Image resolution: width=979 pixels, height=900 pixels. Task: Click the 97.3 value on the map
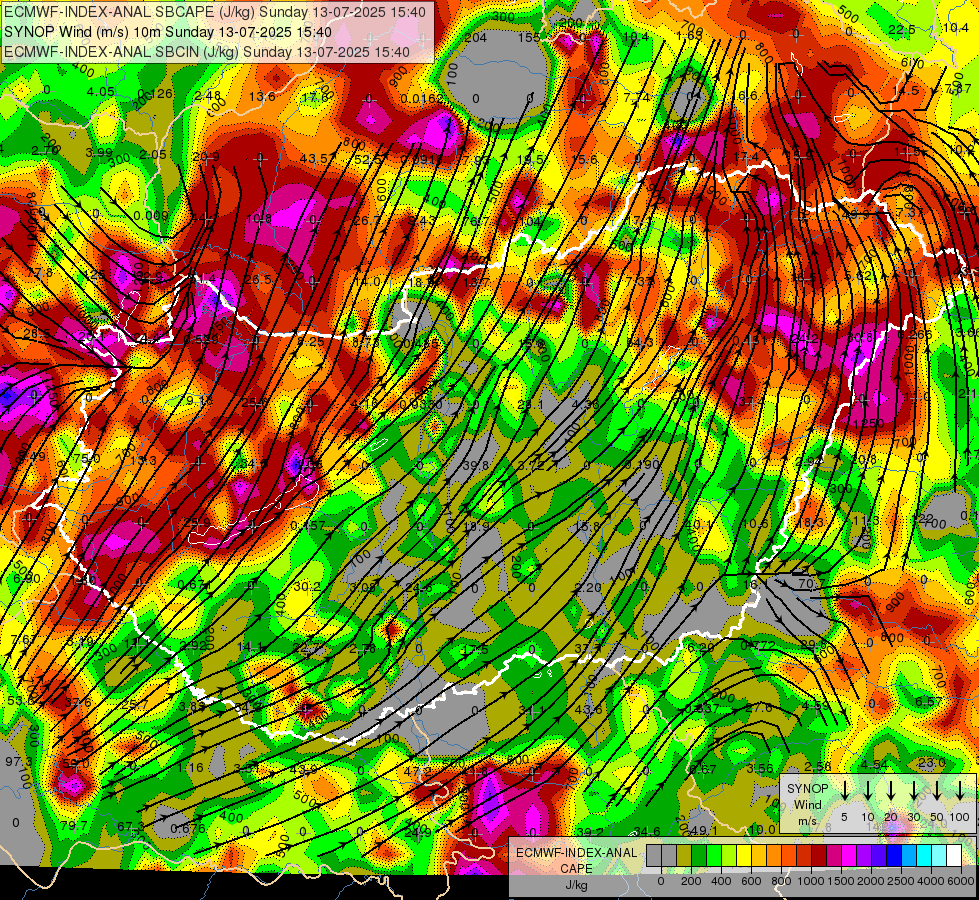[19, 761]
